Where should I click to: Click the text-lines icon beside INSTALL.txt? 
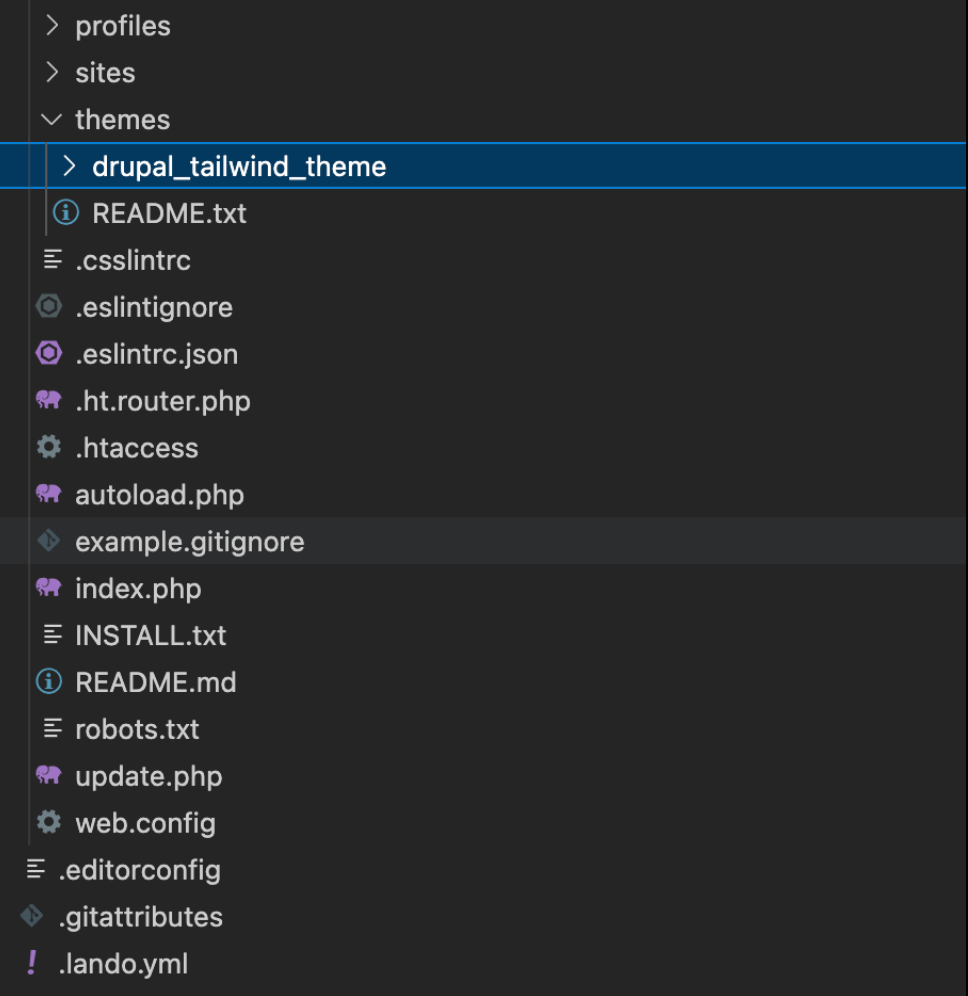pos(53,635)
